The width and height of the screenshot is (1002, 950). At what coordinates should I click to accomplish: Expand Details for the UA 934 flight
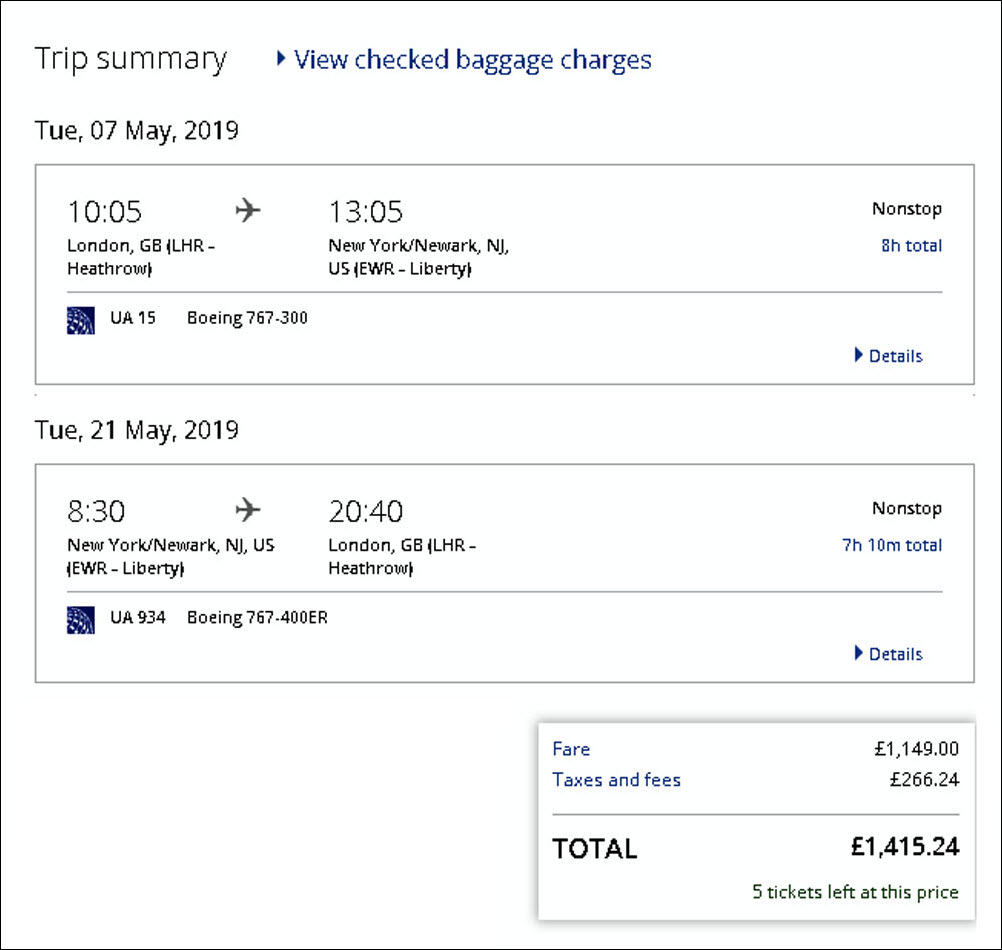point(888,654)
